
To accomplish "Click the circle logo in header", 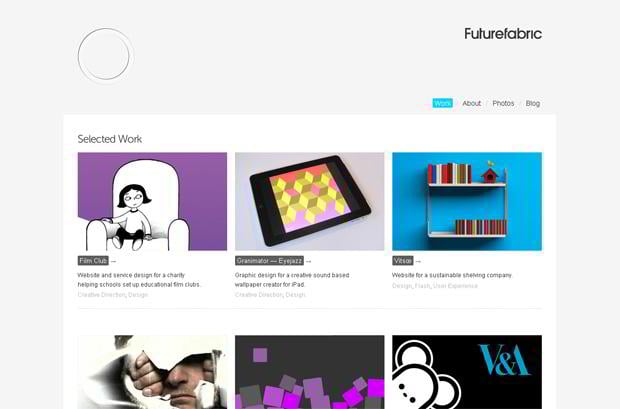I will [104, 55].
